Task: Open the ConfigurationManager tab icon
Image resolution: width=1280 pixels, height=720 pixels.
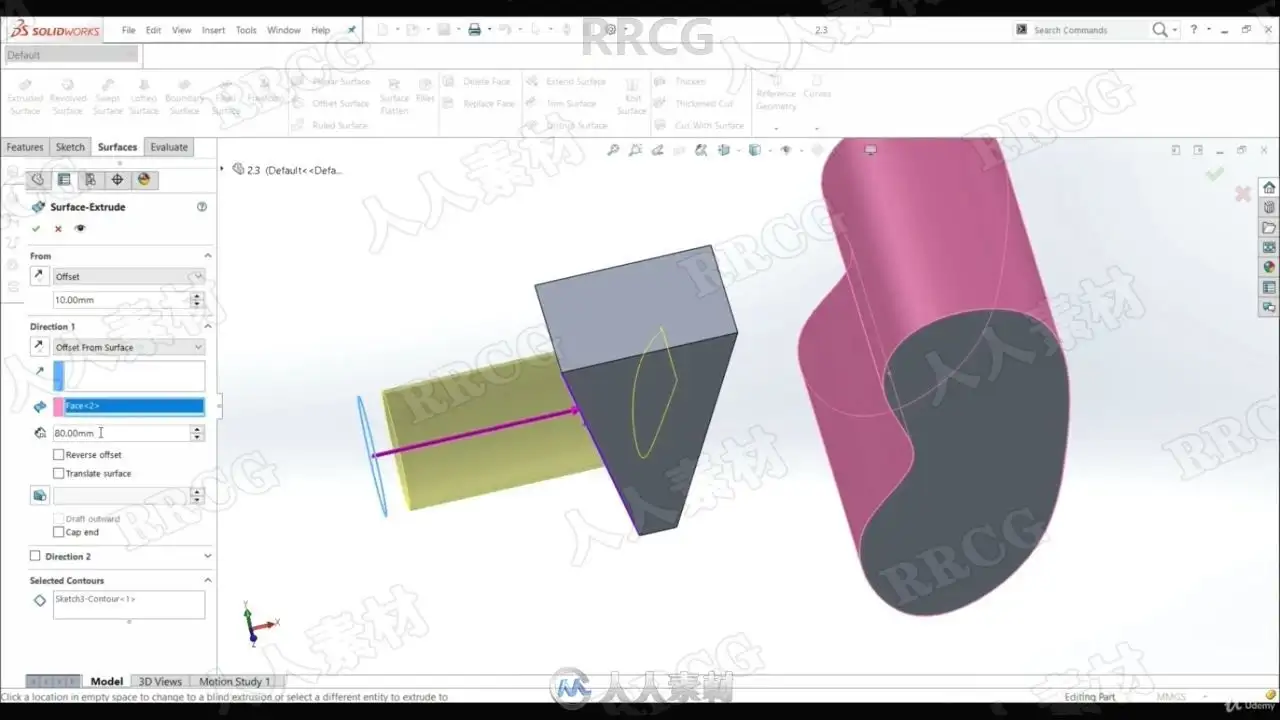Action: pos(90,180)
